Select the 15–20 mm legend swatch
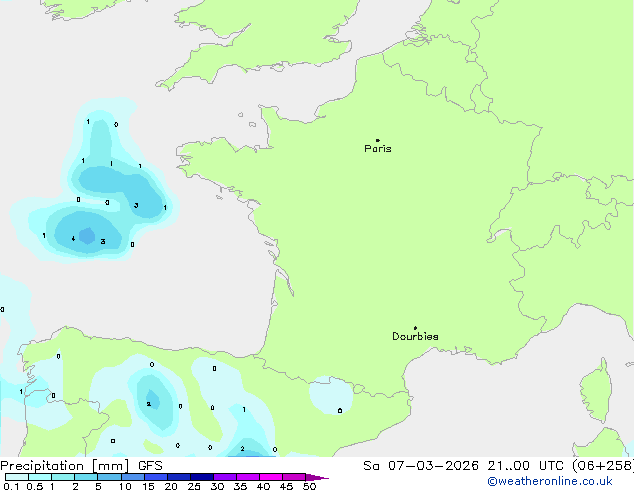 [155, 477]
